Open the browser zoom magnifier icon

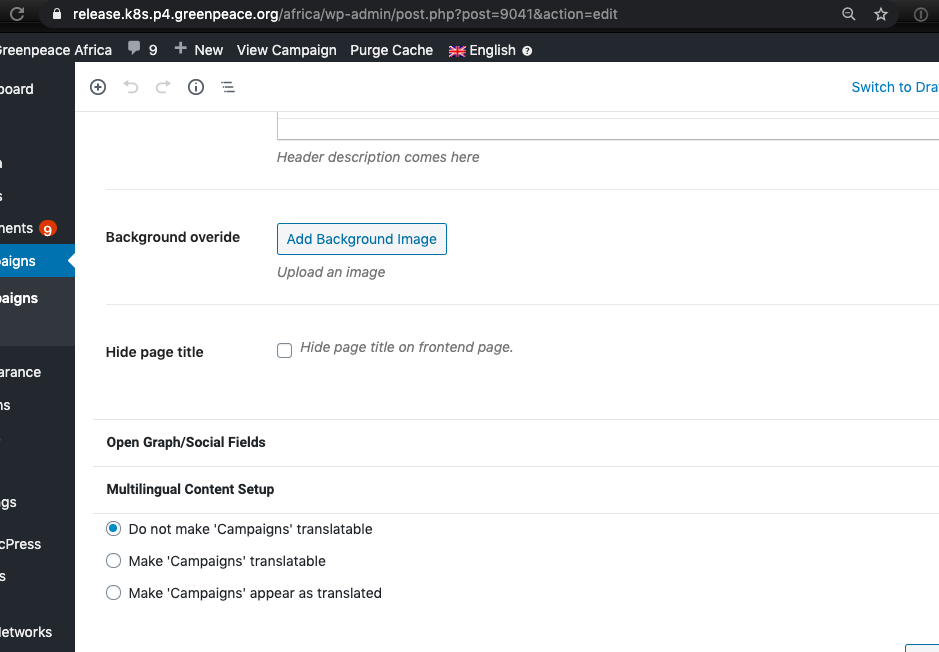pos(849,14)
